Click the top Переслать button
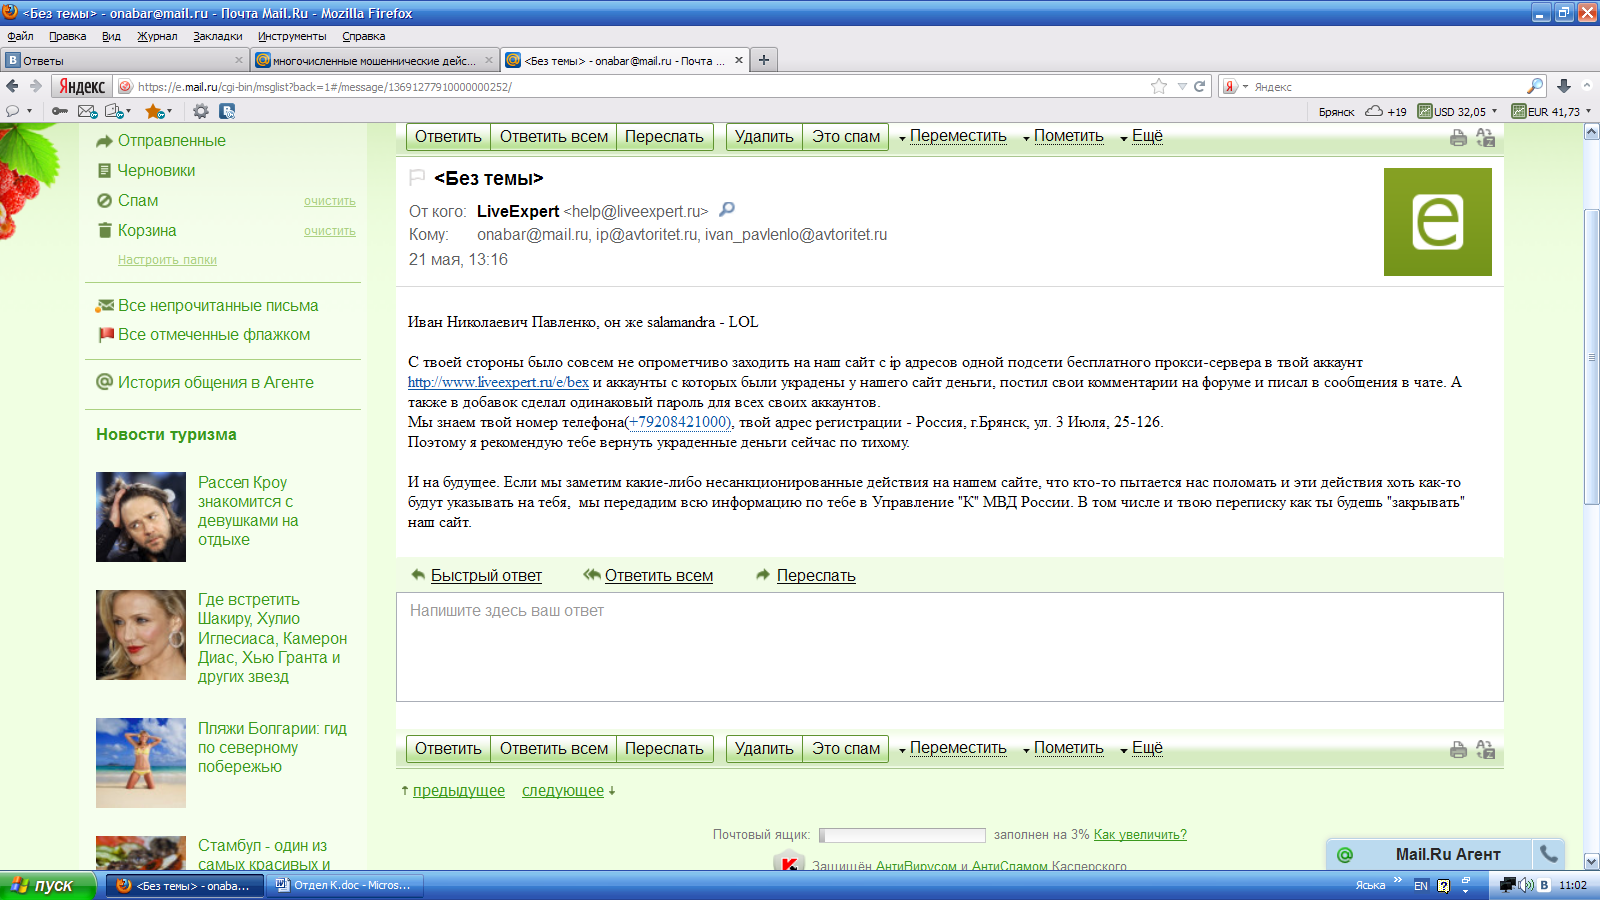1600x900 pixels. [664, 136]
